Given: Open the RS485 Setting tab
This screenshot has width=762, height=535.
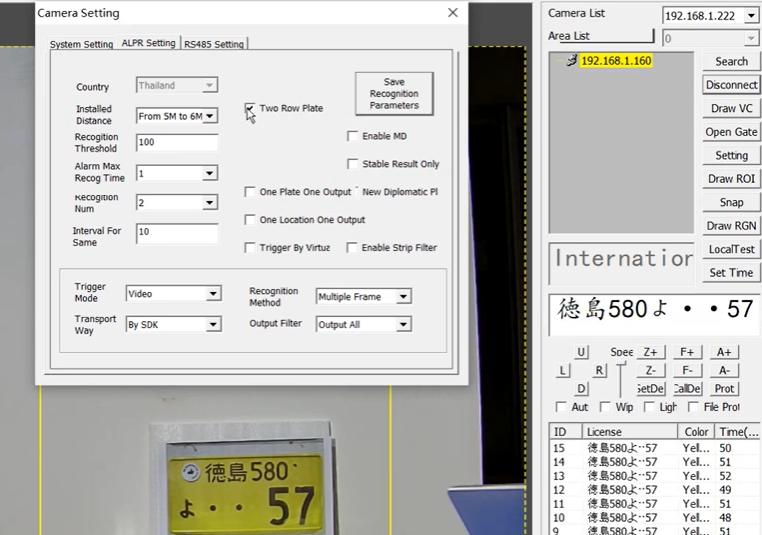Looking at the screenshot, I should [x=213, y=44].
